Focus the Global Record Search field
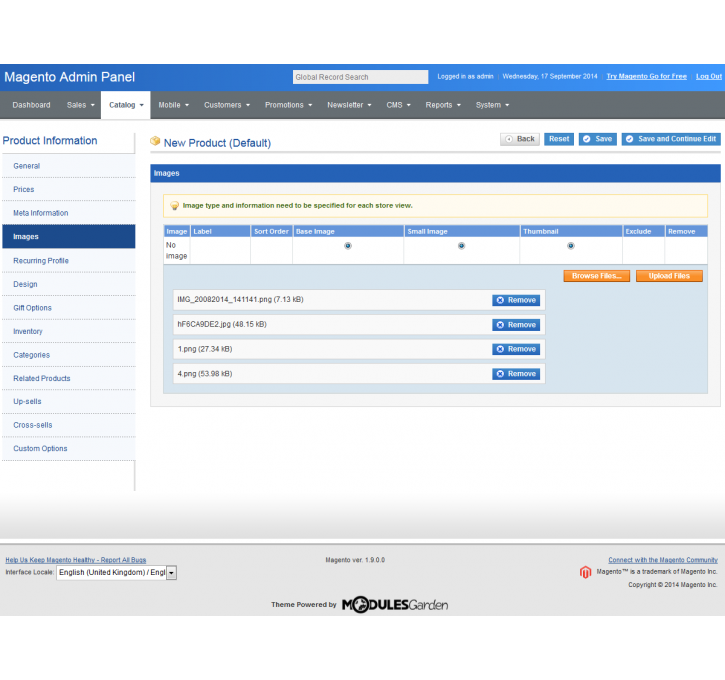This screenshot has width=725, height=680. tap(360, 77)
